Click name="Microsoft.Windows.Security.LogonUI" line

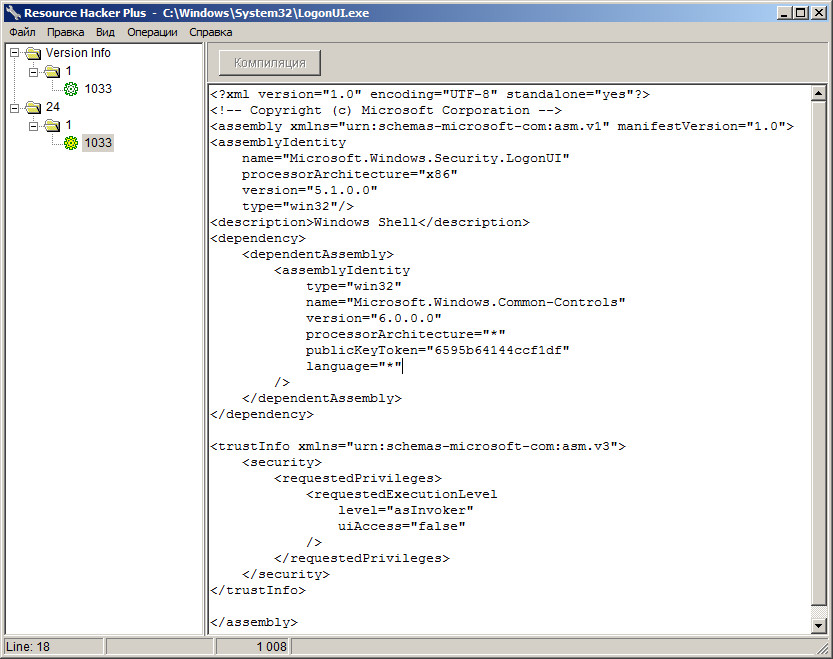405,158
